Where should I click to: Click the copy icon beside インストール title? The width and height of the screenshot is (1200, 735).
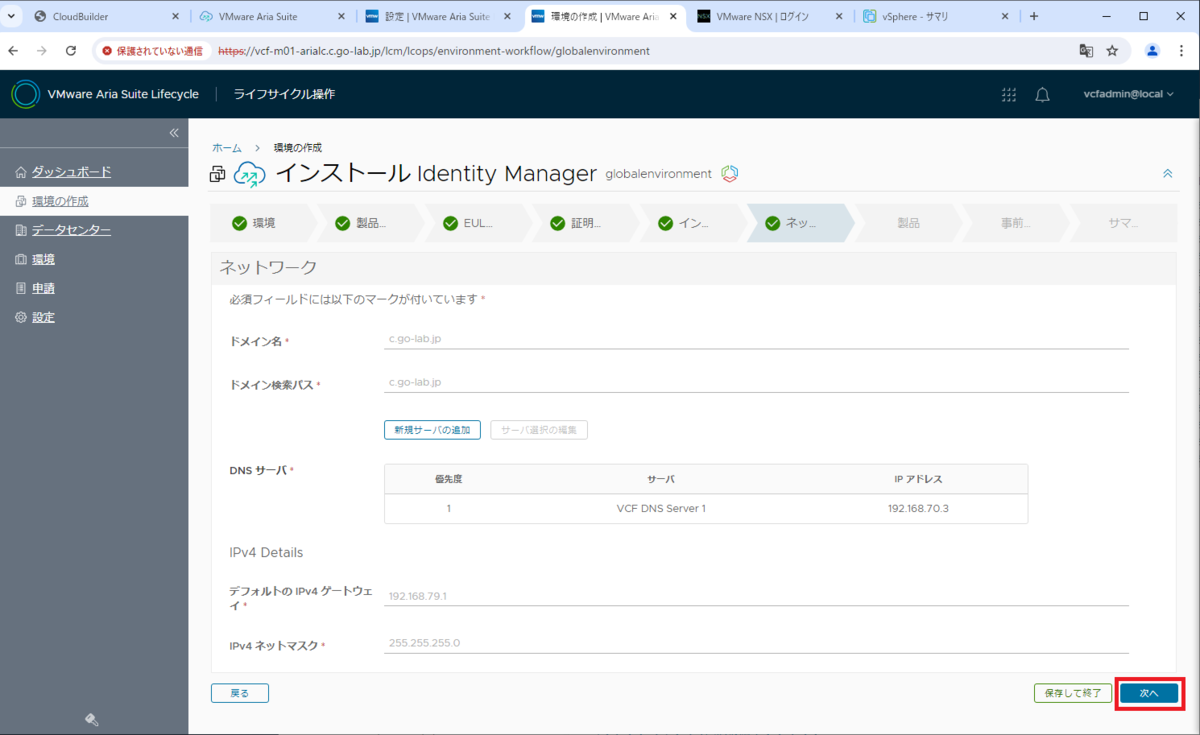[x=218, y=174]
